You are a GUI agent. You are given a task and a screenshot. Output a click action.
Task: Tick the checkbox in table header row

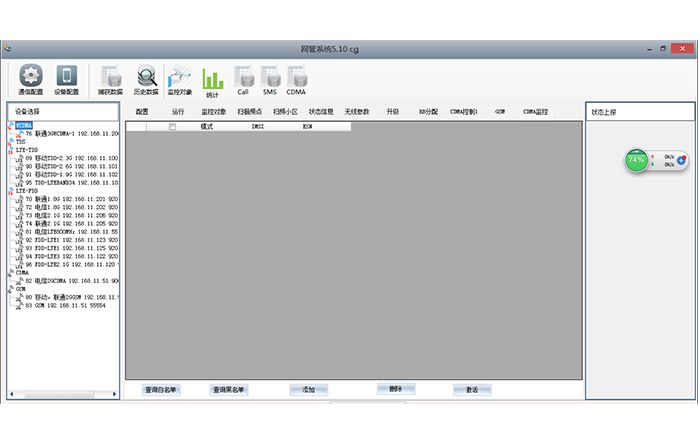[x=172, y=127]
